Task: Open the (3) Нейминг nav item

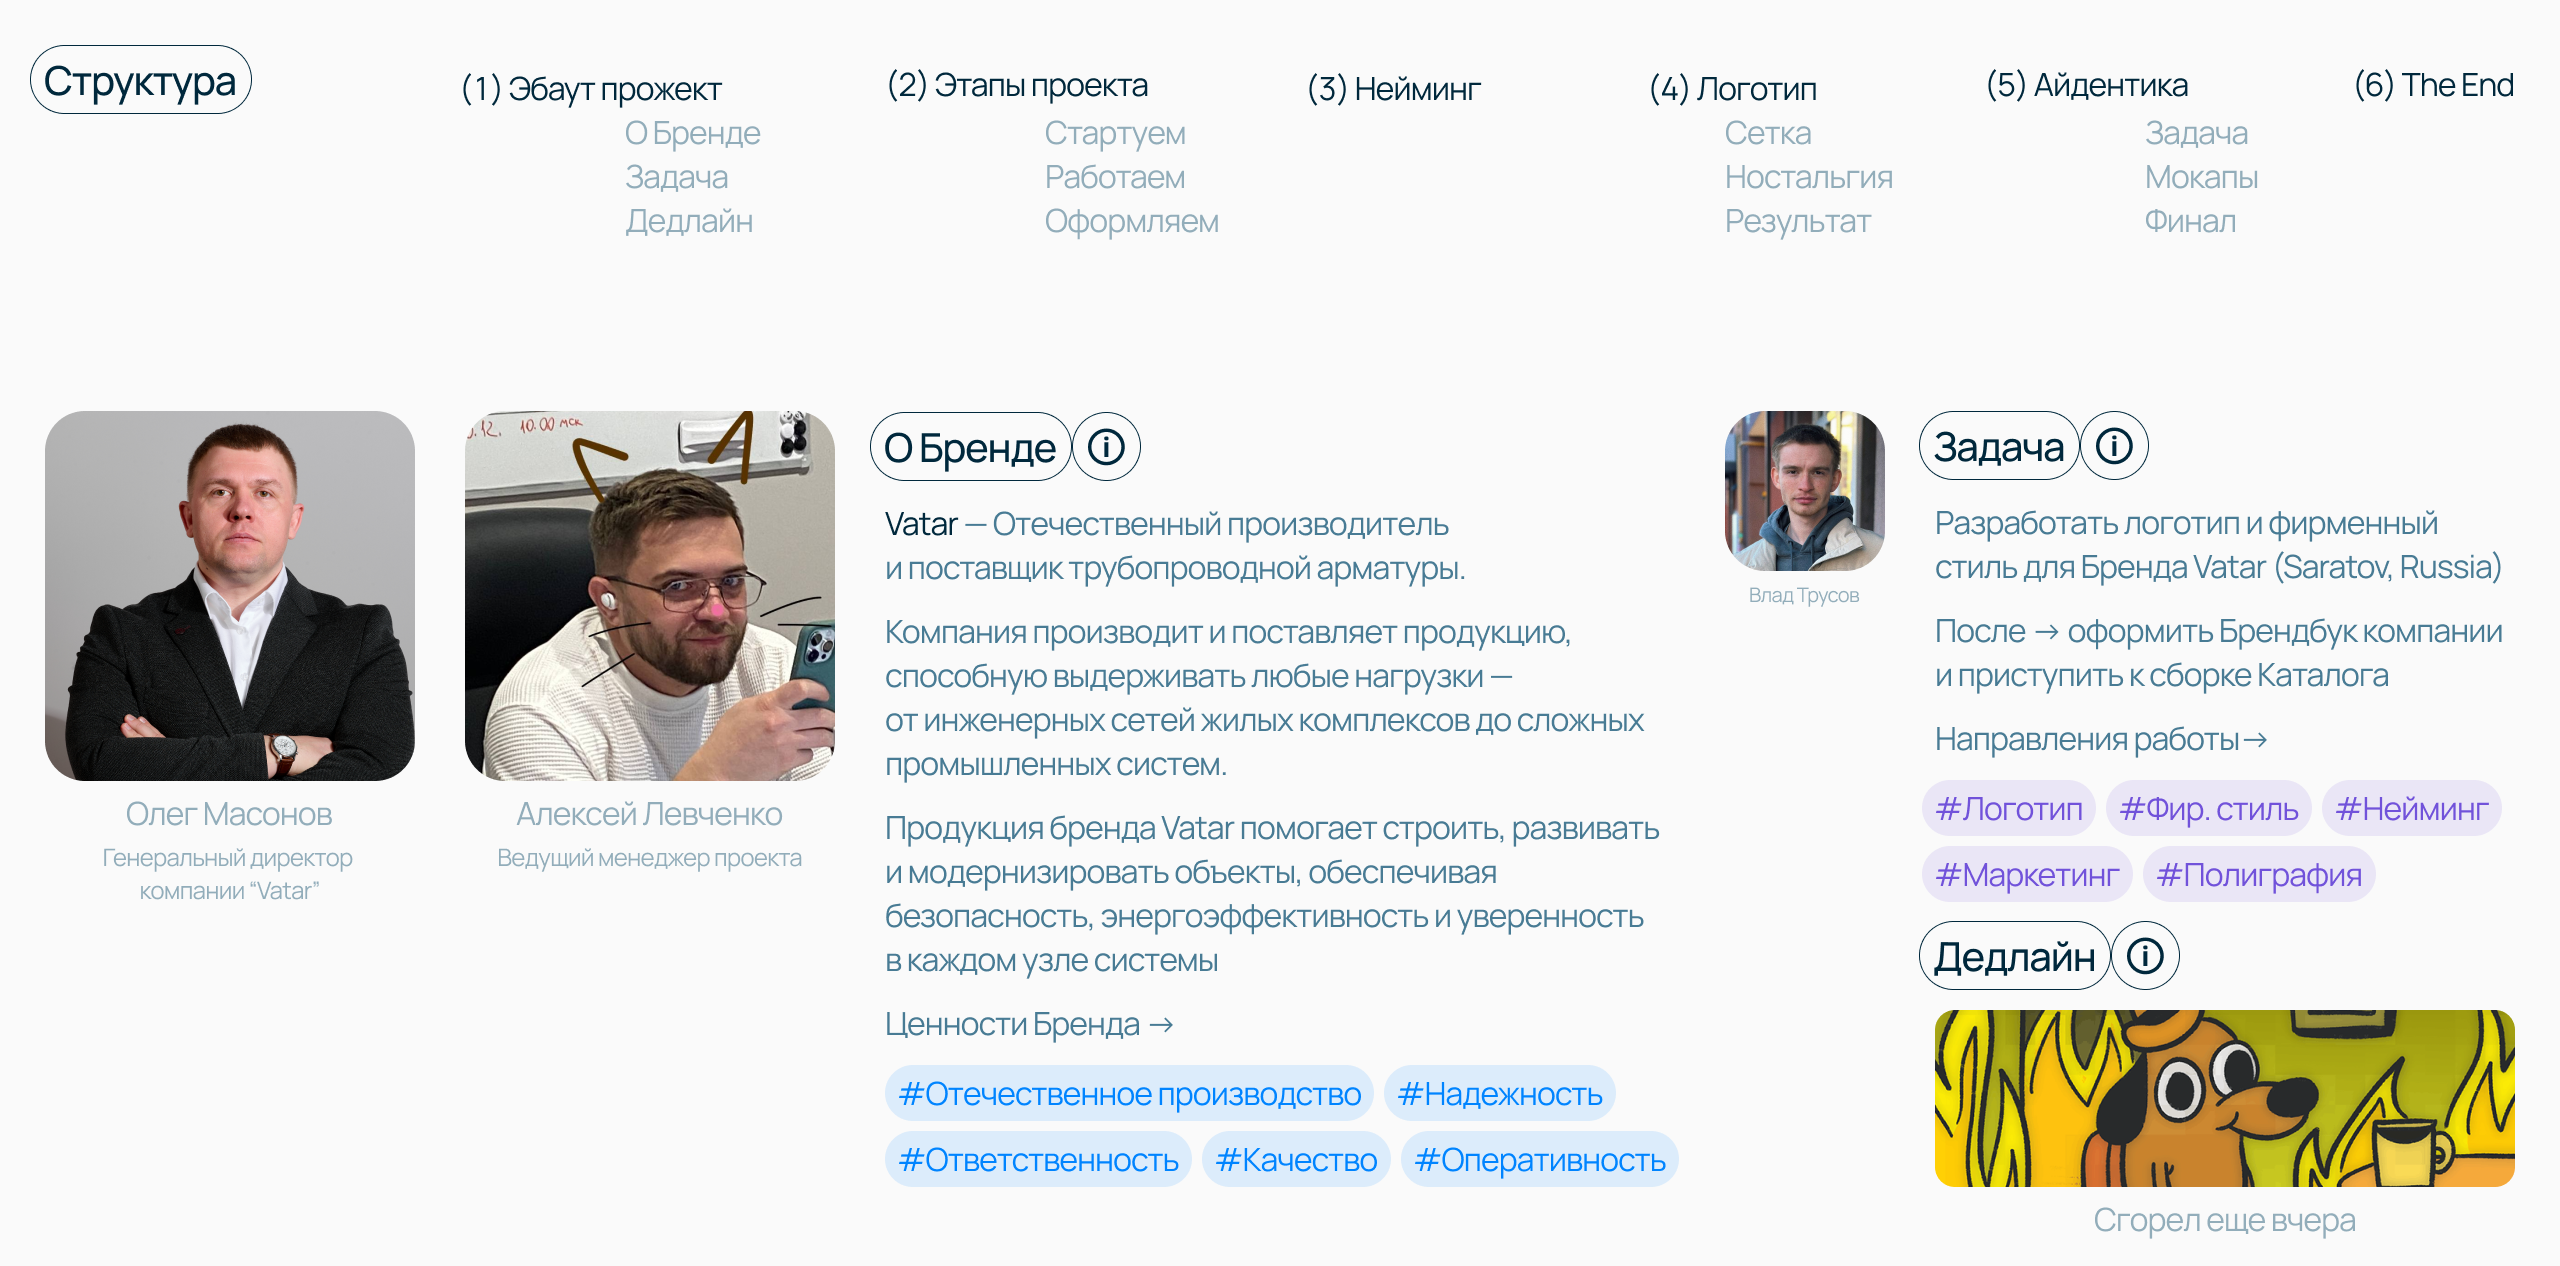Action: click(x=1394, y=89)
